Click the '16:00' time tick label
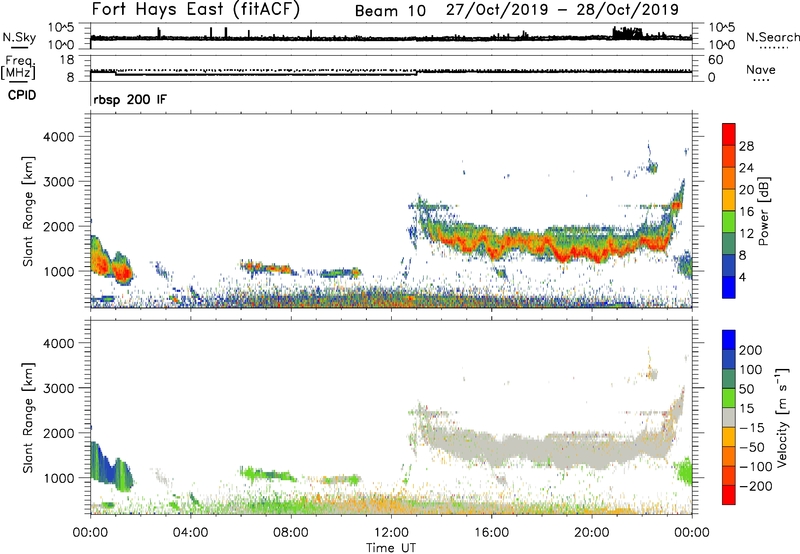800x554 pixels. (x=491, y=533)
